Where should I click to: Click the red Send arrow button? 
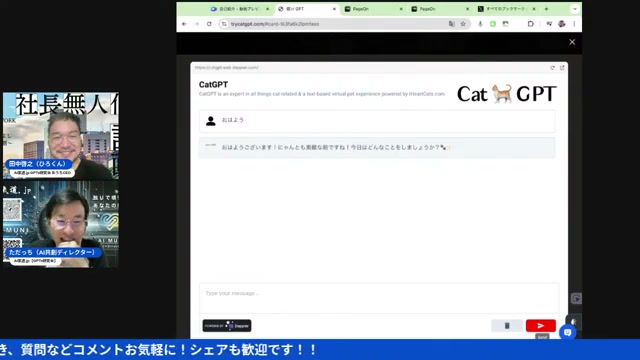click(540, 325)
